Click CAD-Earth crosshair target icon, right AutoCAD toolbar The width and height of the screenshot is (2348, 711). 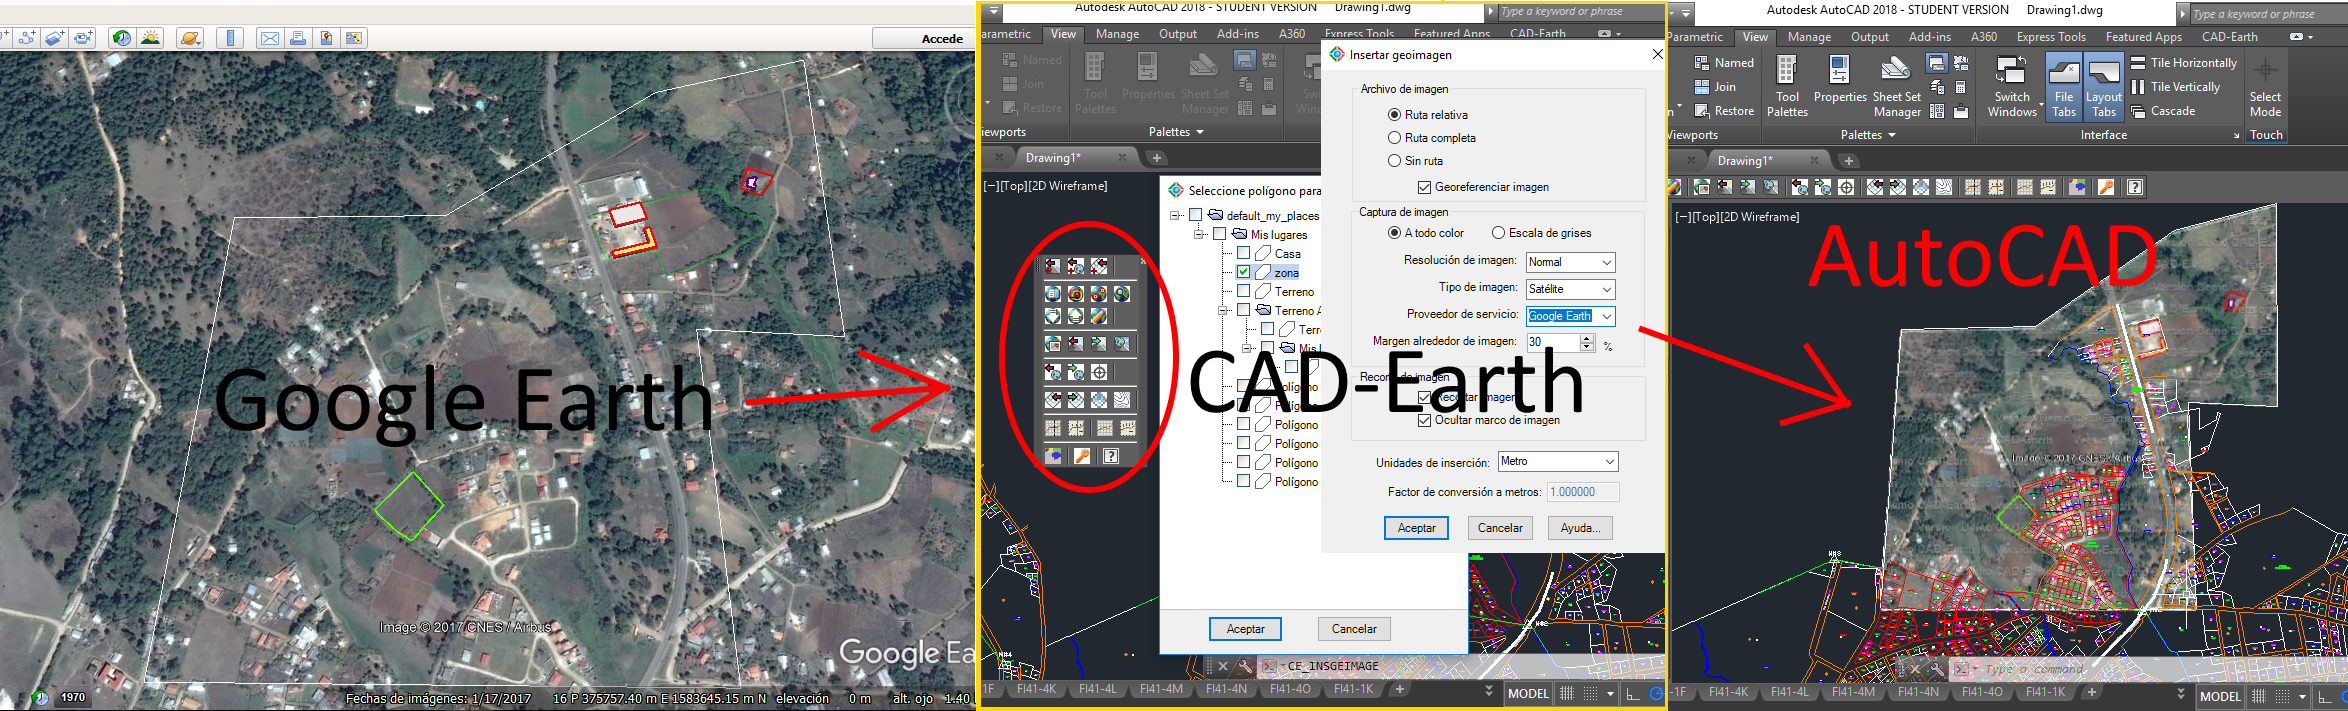pos(1846,187)
